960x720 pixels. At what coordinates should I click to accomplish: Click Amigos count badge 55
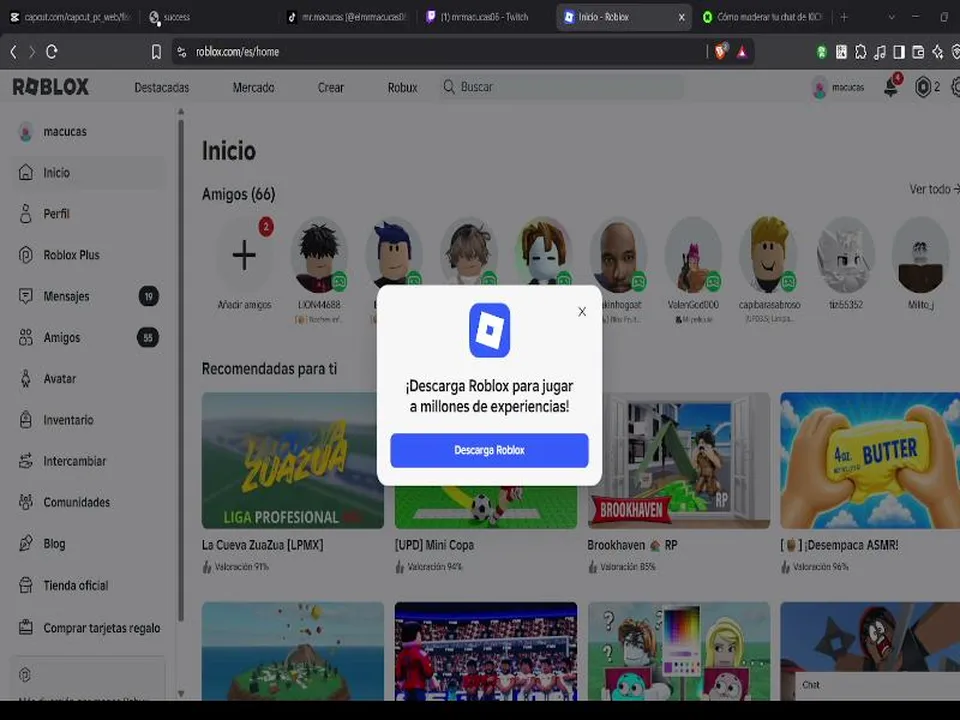tap(148, 337)
